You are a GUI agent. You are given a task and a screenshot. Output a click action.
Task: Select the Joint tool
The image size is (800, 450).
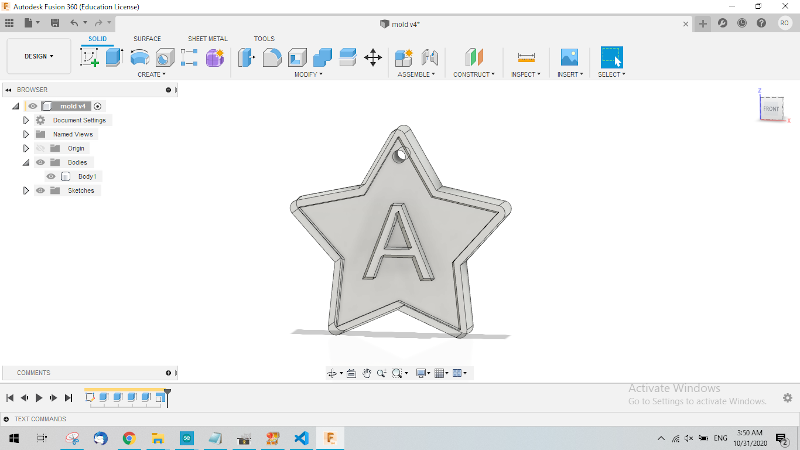click(x=430, y=57)
